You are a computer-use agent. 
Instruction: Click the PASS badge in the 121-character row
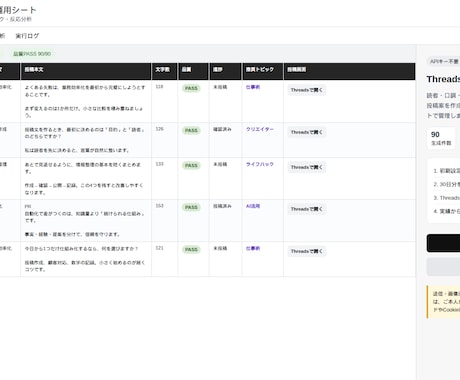click(191, 250)
